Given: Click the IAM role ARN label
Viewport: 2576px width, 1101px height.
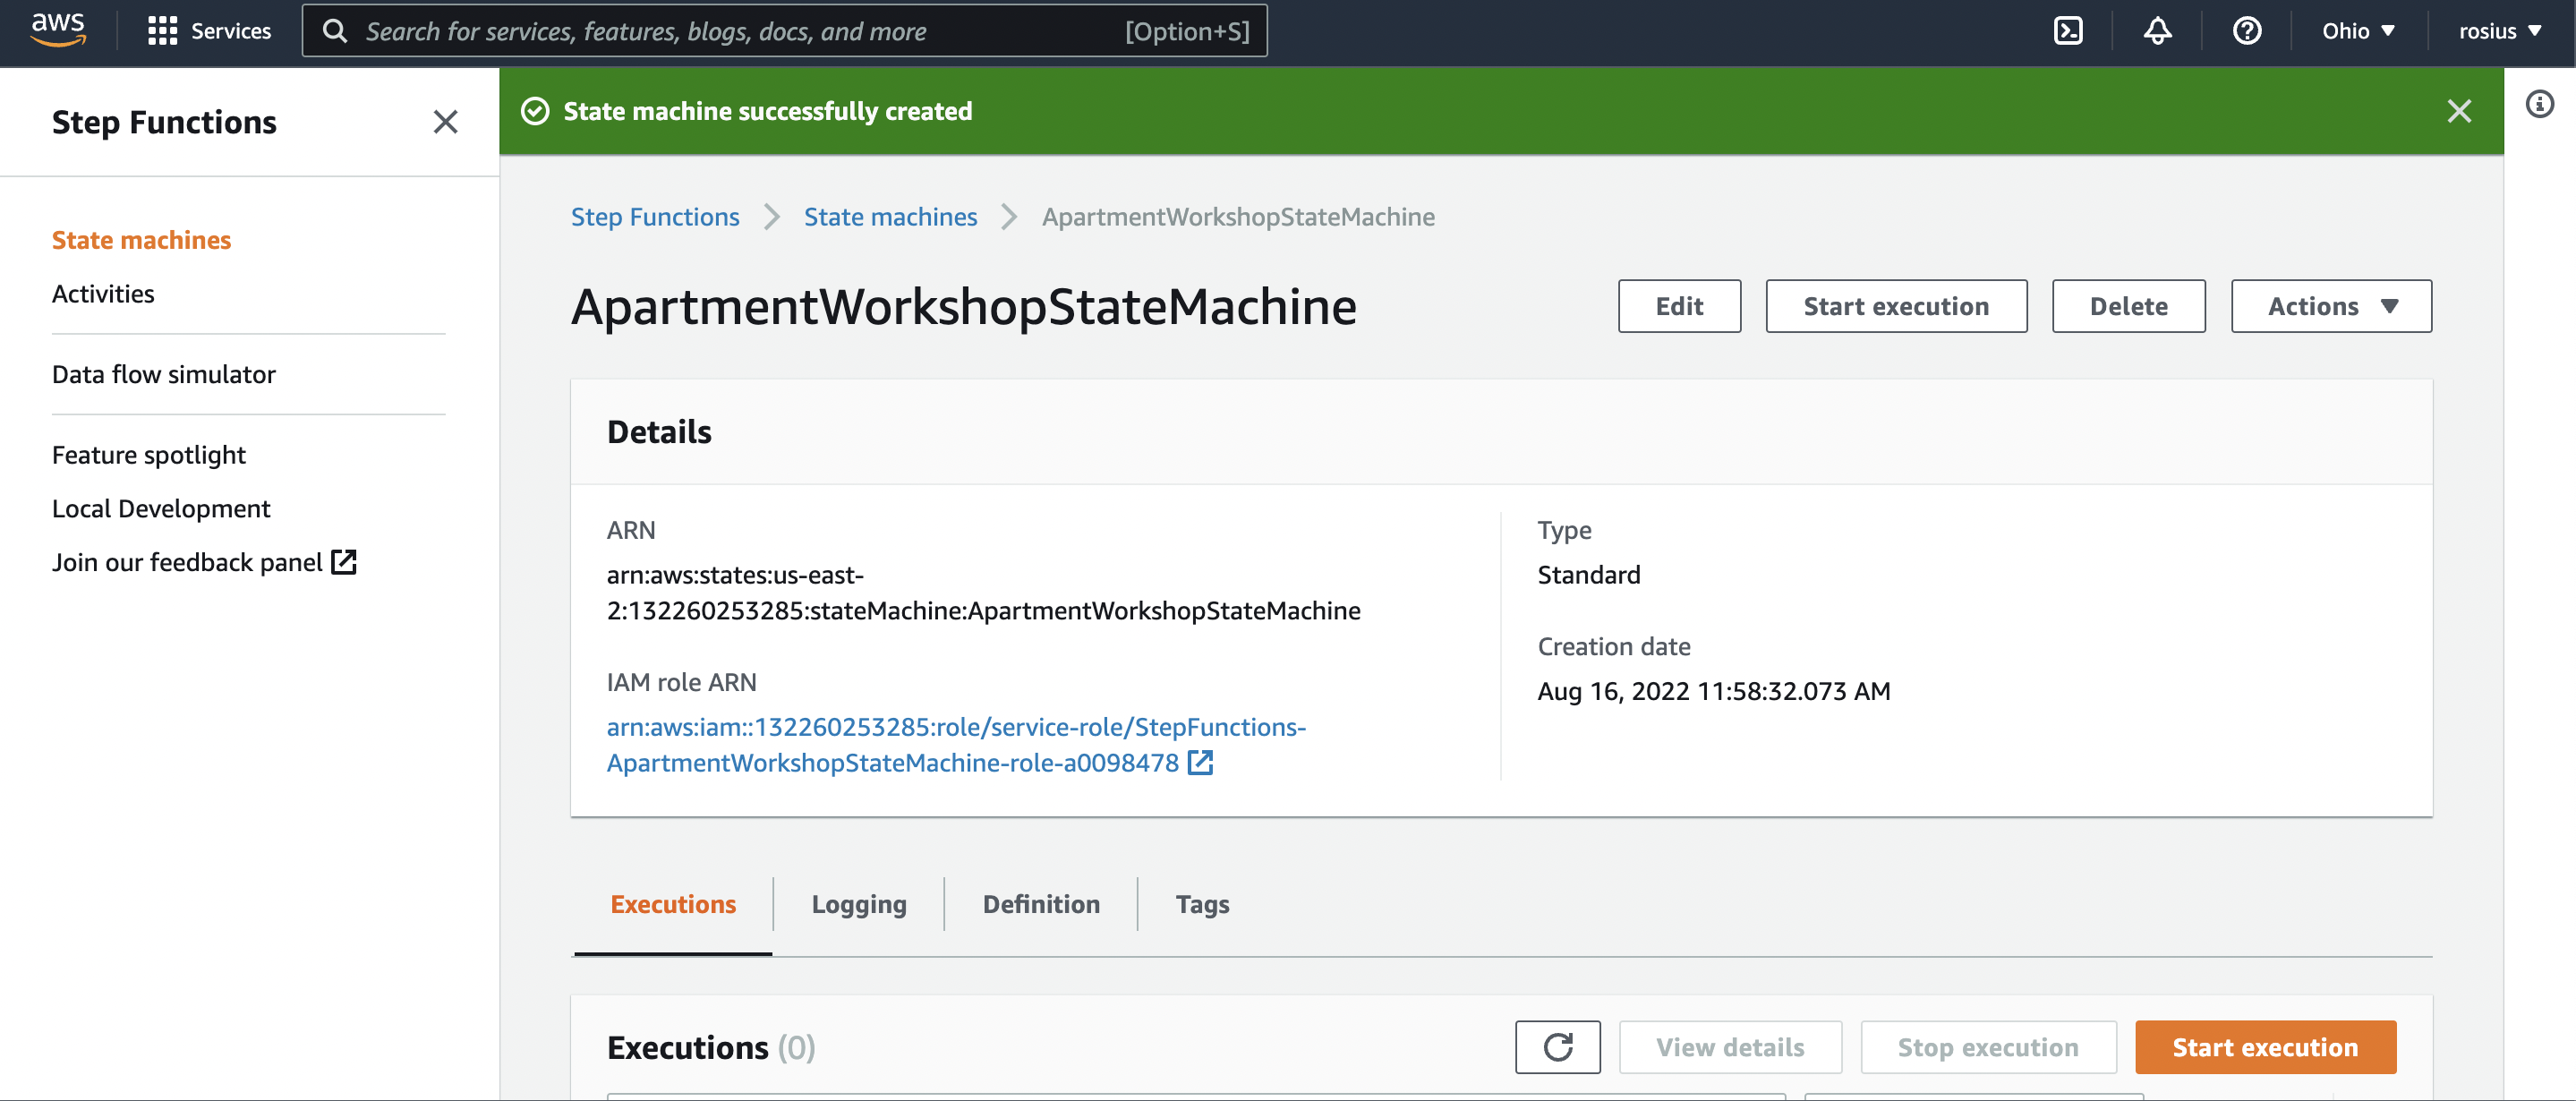Looking at the screenshot, I should (x=681, y=682).
